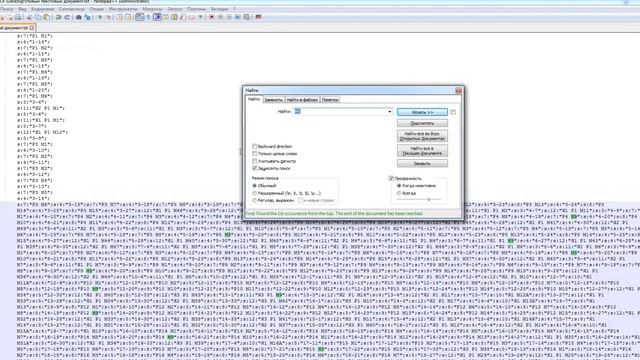Viewport: 640px width, 360px height.
Task: Click the Закрыть button
Action: click(x=422, y=163)
